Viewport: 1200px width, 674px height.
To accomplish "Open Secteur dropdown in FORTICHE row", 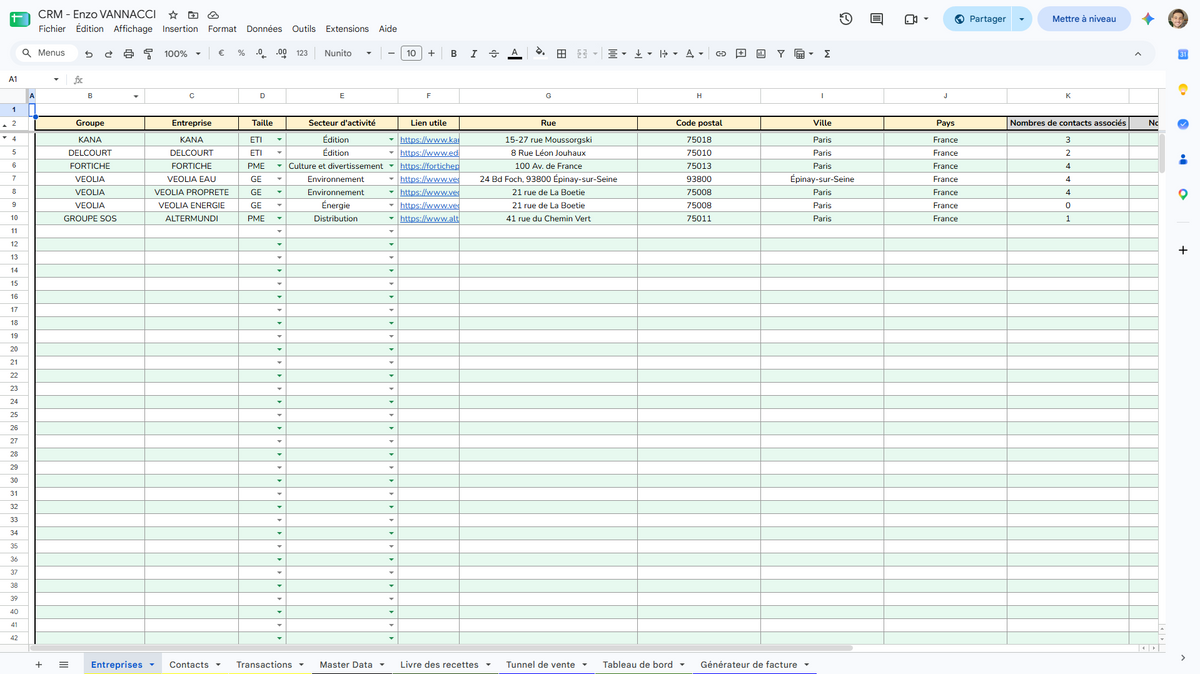I will tap(391, 166).
